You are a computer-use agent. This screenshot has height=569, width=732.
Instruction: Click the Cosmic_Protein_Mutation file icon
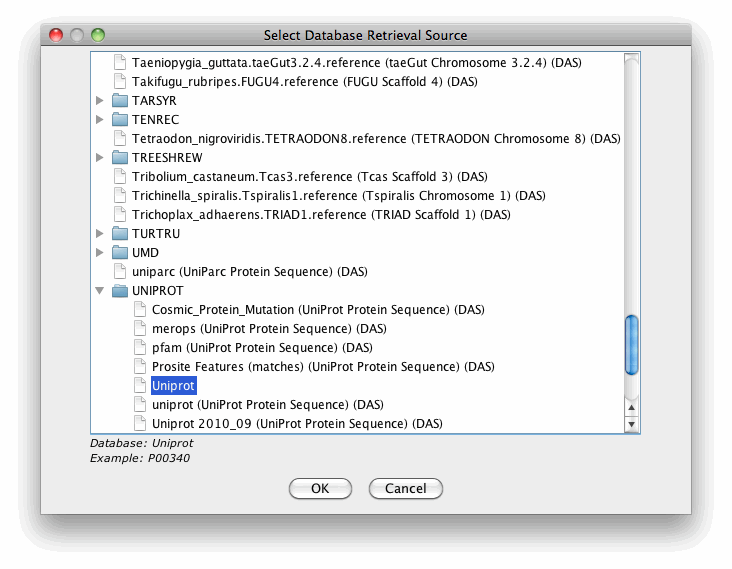point(141,310)
